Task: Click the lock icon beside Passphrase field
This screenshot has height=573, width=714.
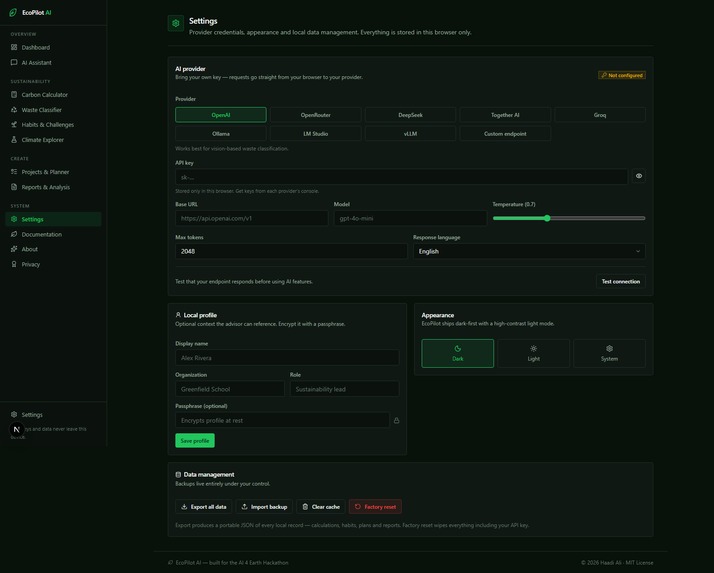Action: (397, 420)
